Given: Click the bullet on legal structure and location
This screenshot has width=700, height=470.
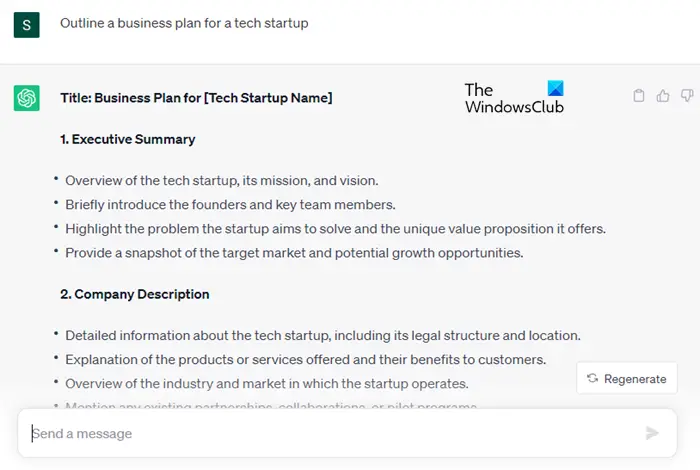Looking at the screenshot, I should [323, 335].
